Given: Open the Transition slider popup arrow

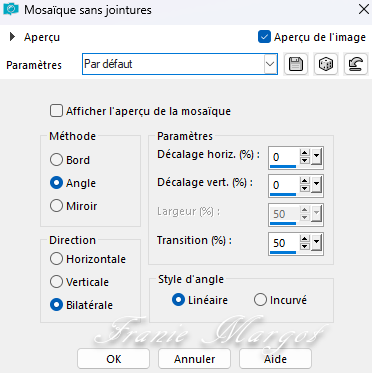Looking at the screenshot, I should (316, 243).
